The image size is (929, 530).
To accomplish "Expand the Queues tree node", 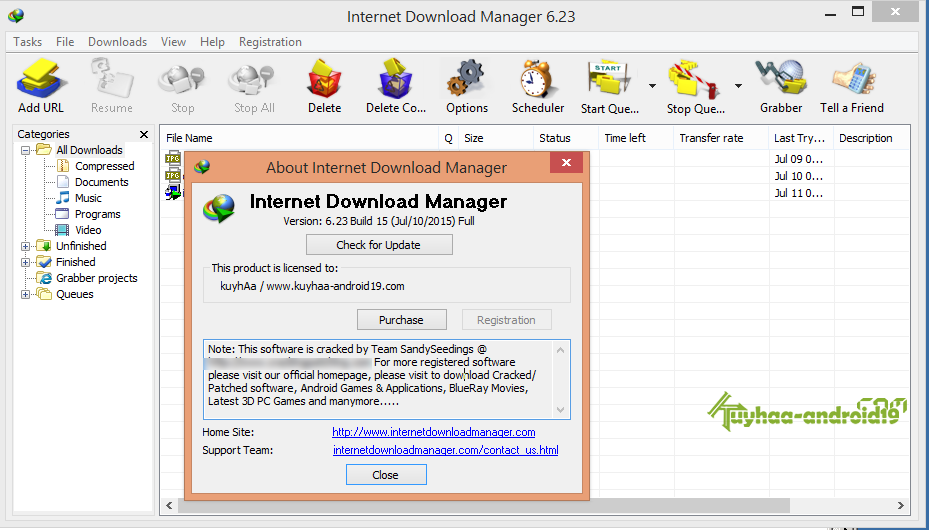I will [x=25, y=294].
